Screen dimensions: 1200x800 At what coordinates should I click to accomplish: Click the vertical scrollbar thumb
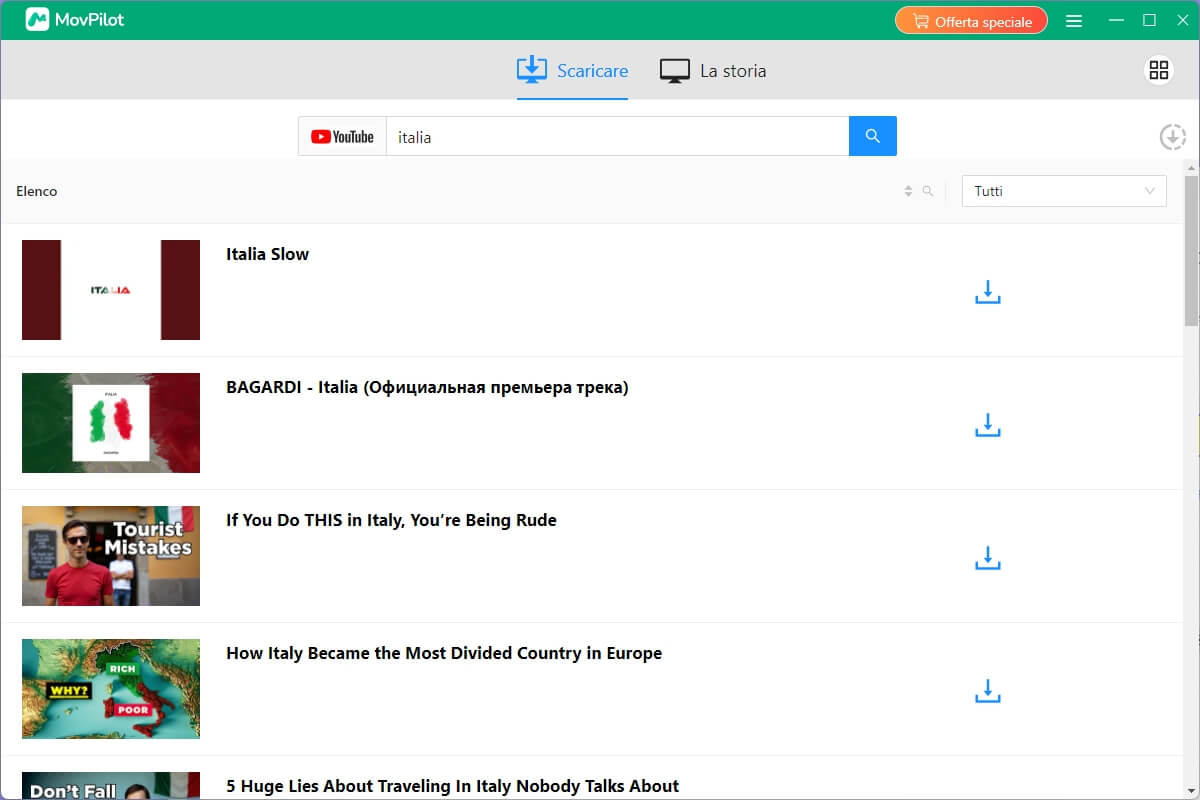click(x=1191, y=250)
